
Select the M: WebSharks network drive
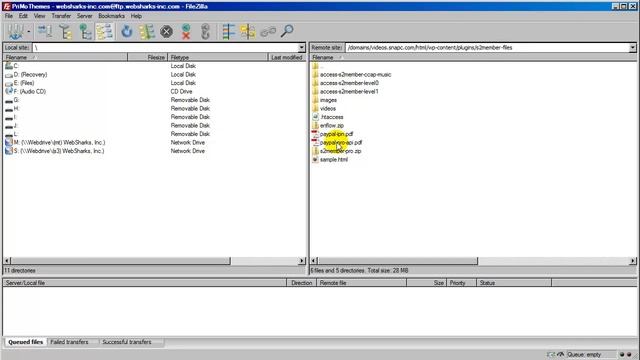pyautogui.click(x=56, y=142)
